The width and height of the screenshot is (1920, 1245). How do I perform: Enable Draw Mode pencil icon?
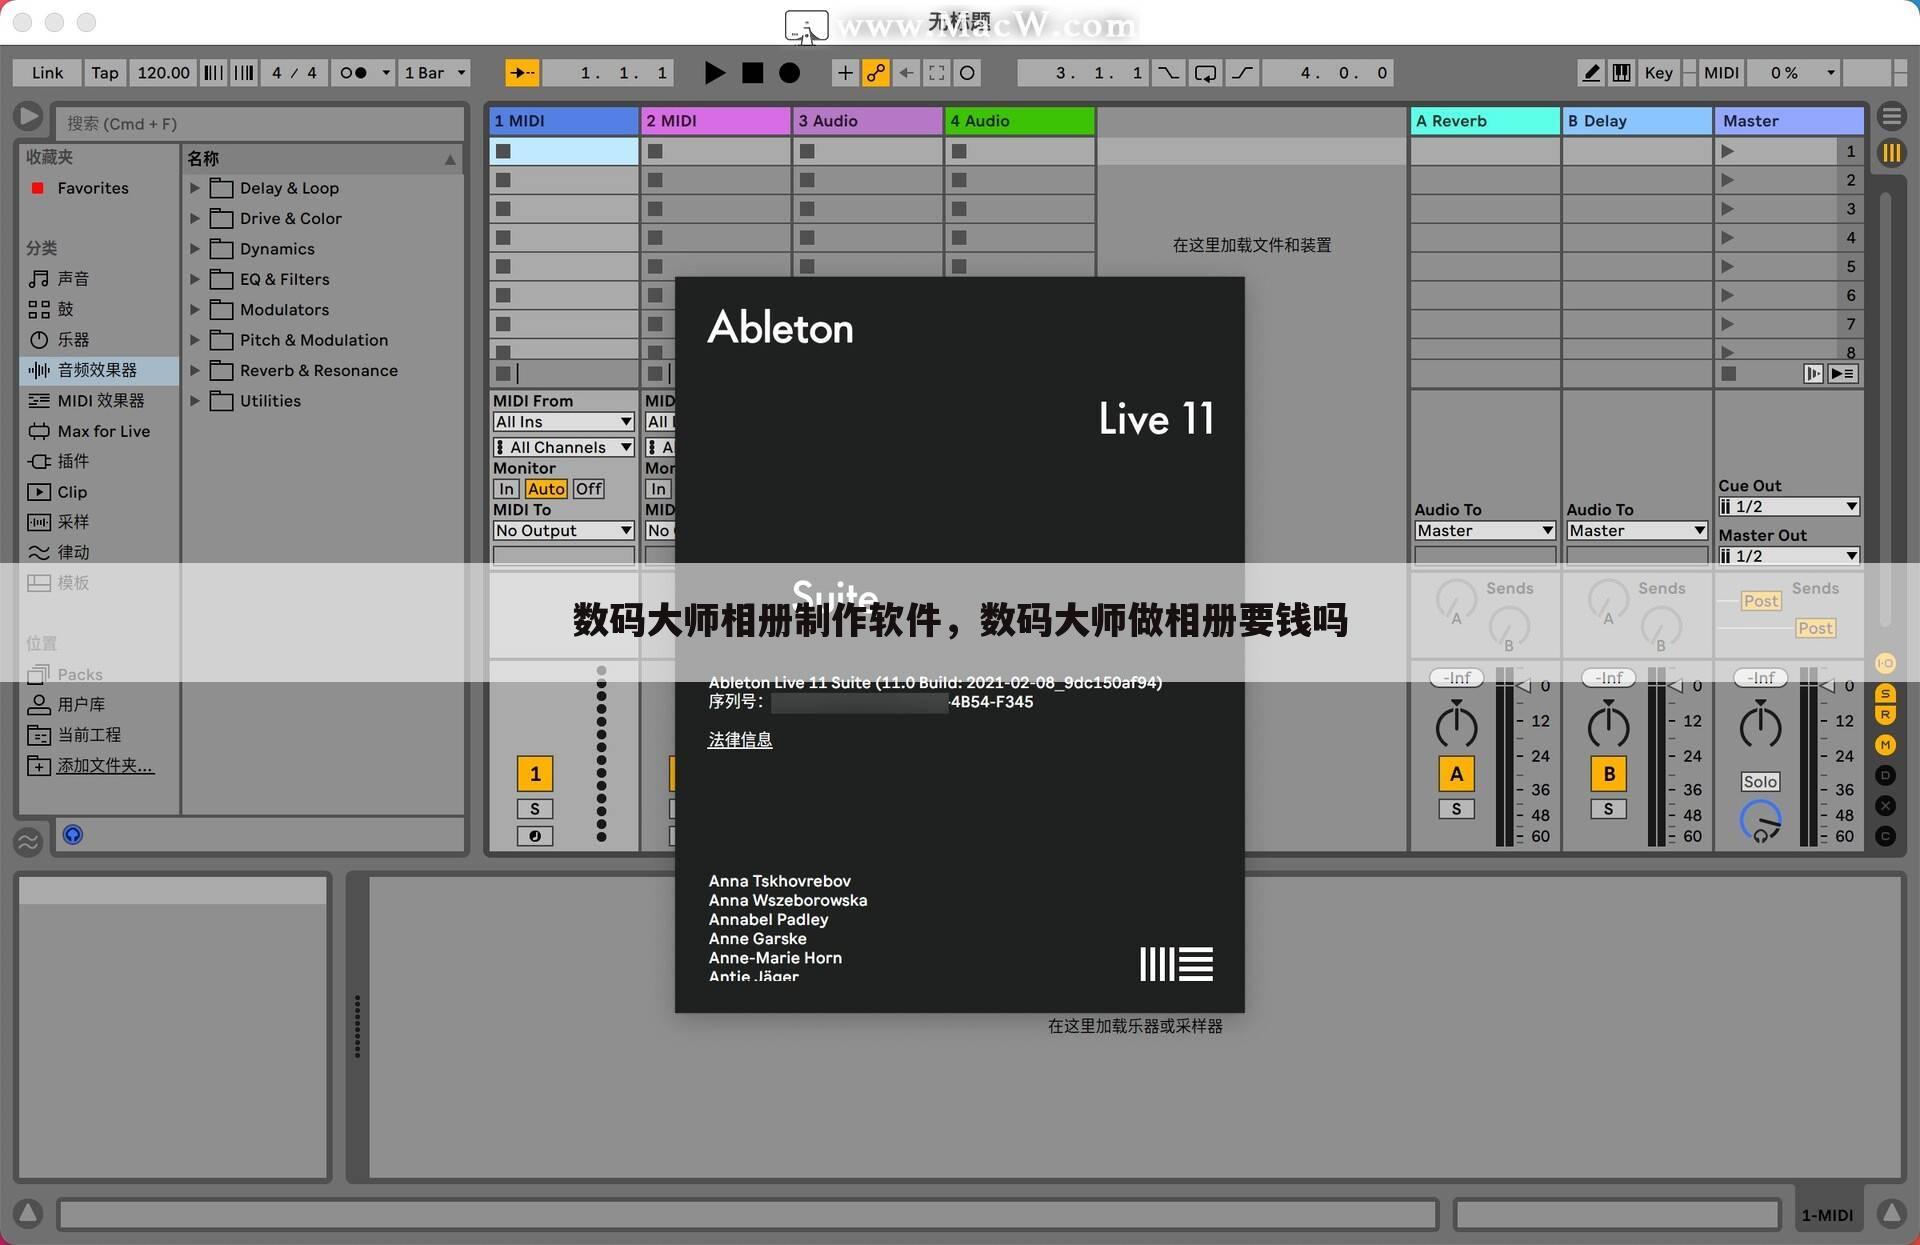point(1590,73)
